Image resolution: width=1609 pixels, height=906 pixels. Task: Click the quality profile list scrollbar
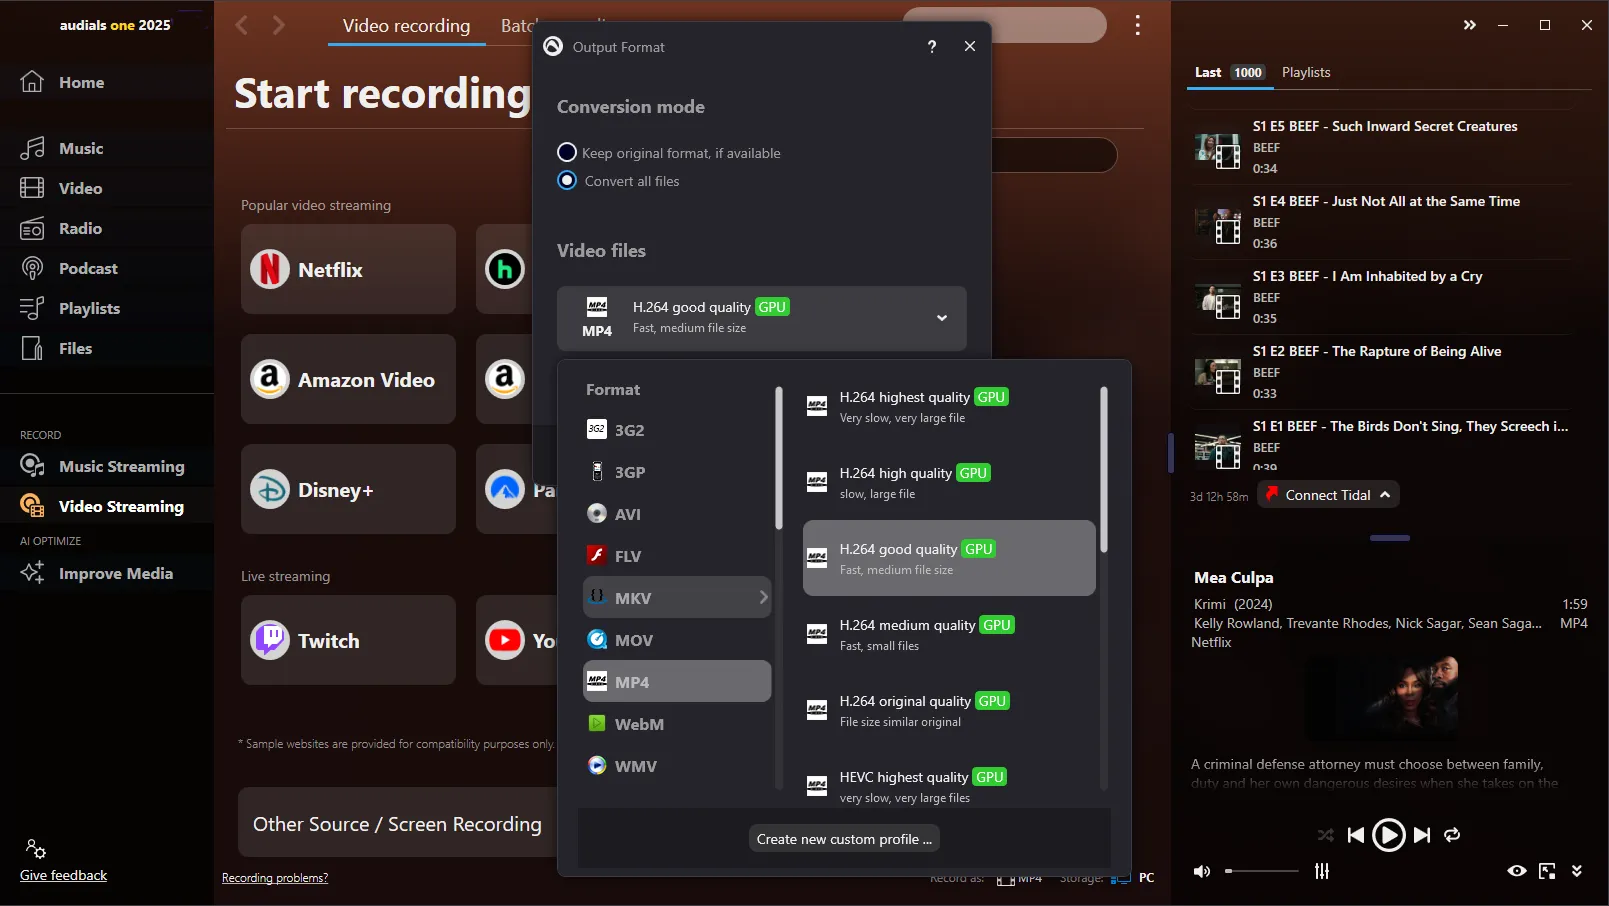[1104, 470]
